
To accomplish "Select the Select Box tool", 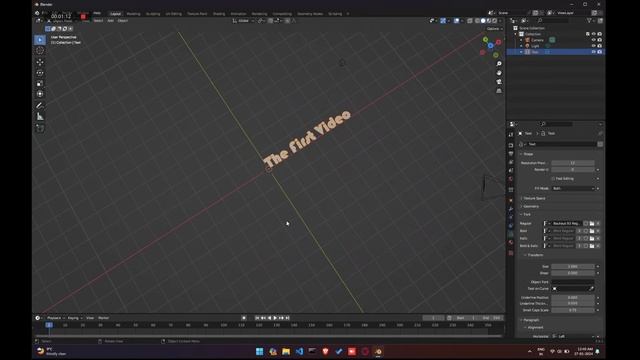I will pos(40,40).
